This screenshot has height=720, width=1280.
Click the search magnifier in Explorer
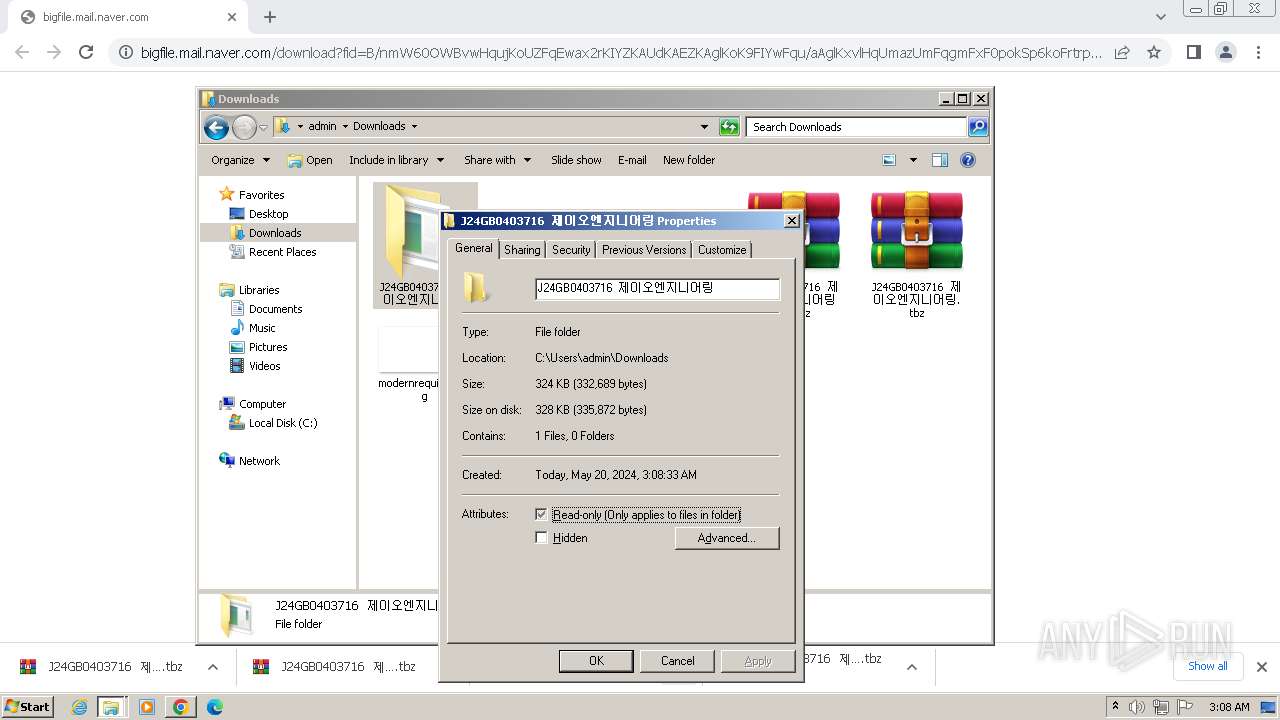(977, 127)
